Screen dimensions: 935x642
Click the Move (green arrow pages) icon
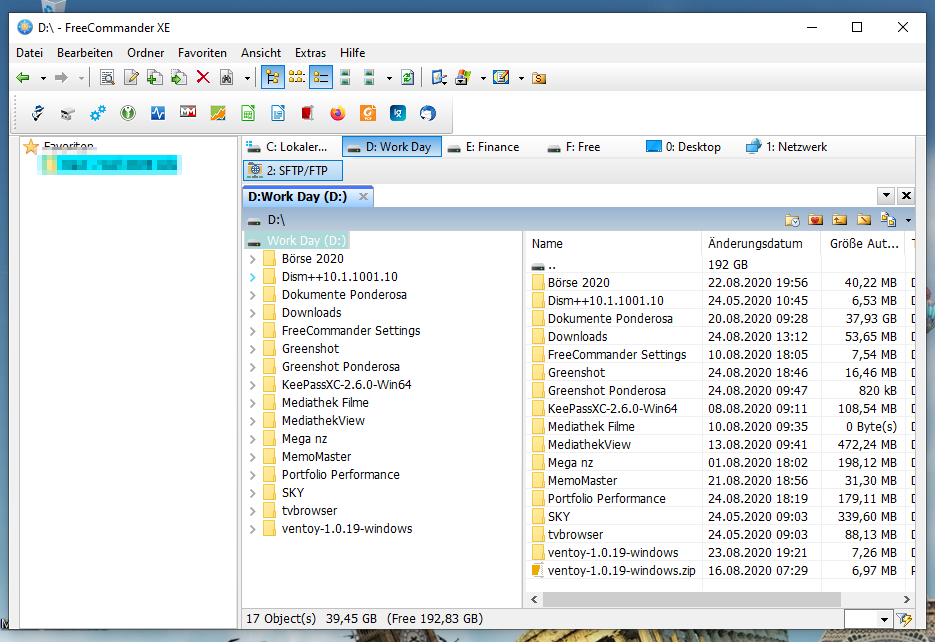[x=178, y=77]
